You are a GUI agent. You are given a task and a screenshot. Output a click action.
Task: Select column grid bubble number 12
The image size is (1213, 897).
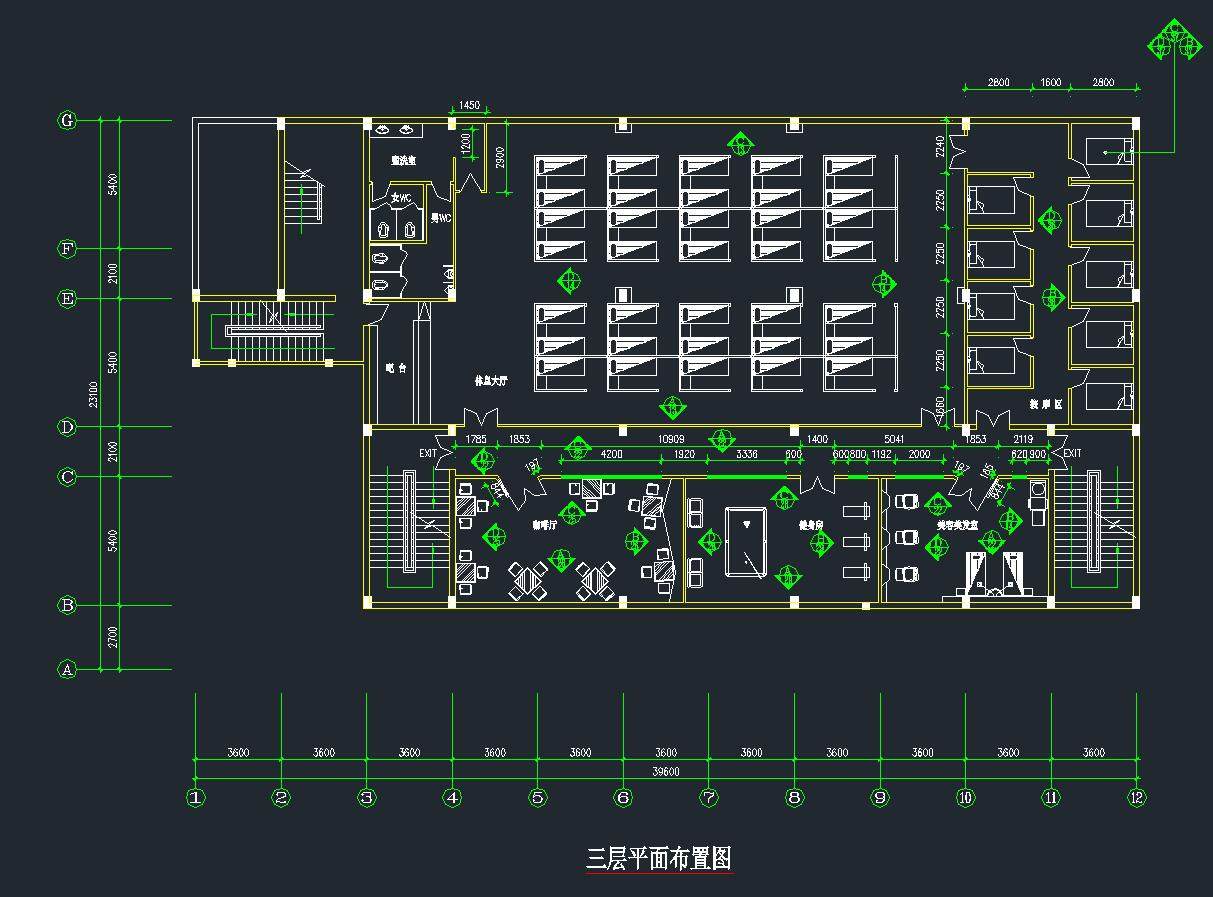(1137, 798)
